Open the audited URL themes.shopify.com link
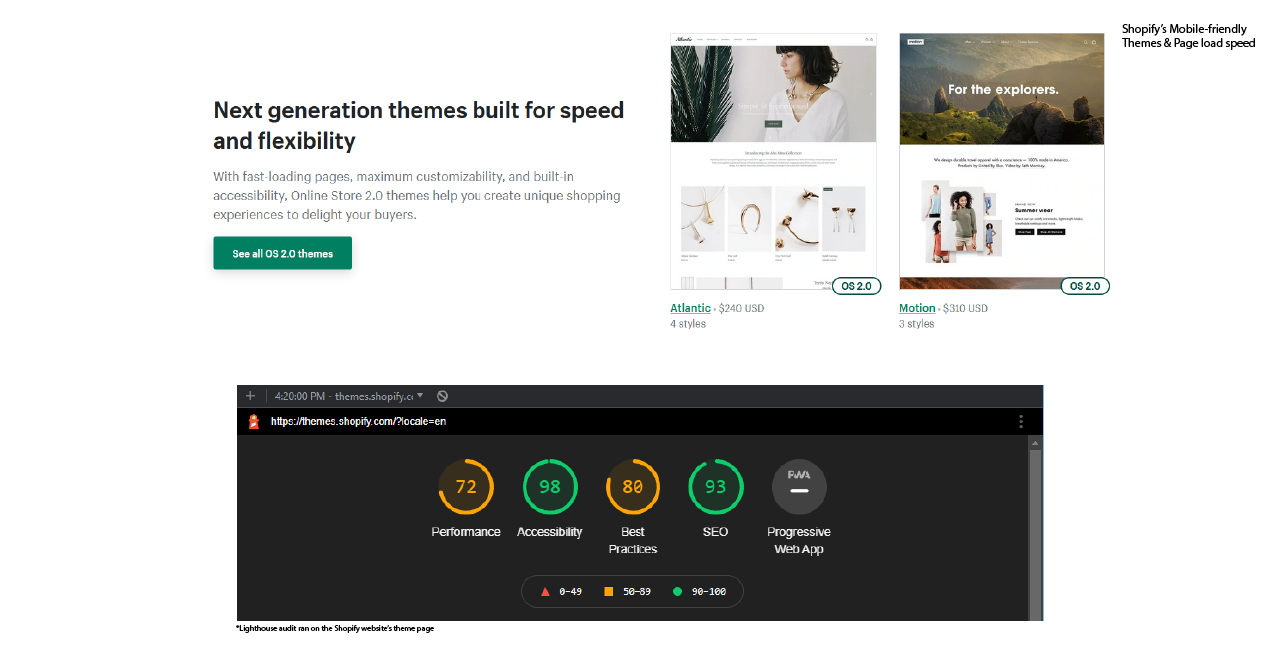 (358, 421)
